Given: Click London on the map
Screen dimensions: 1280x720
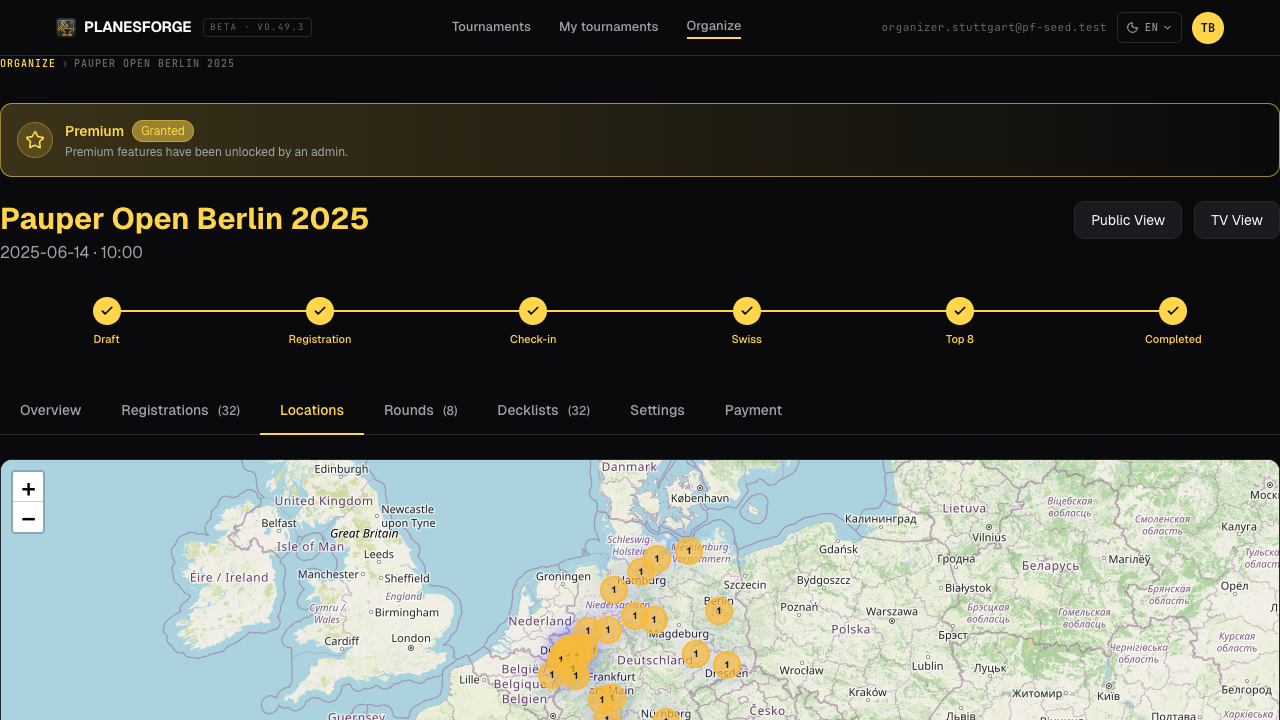Looking at the screenshot, I should (411, 638).
